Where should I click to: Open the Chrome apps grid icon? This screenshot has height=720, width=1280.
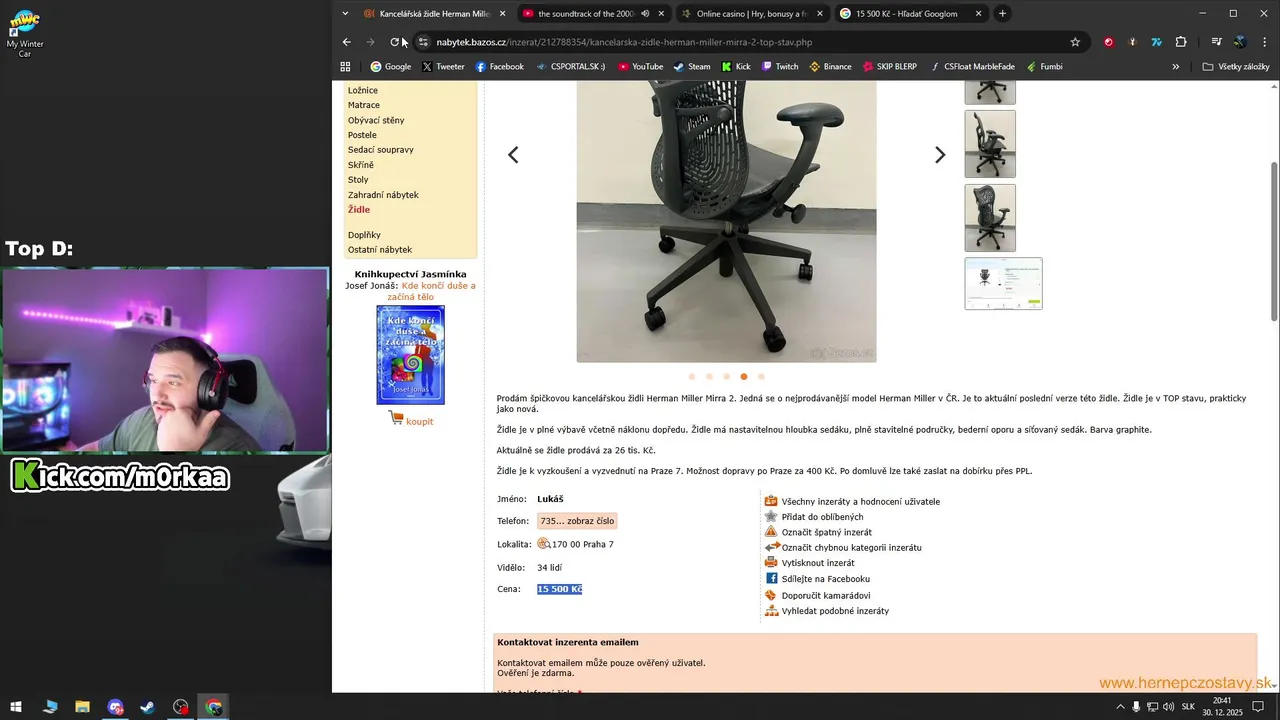[345, 67]
